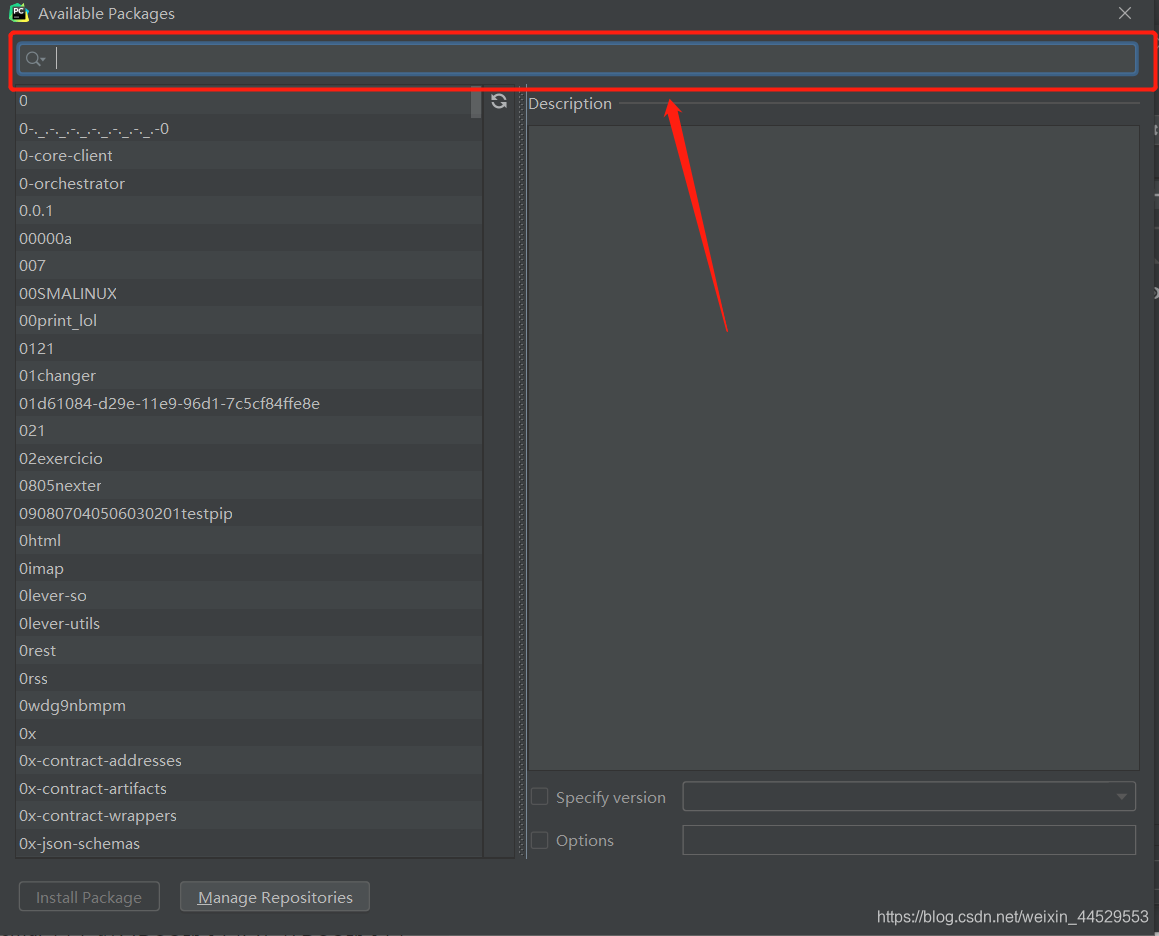The width and height of the screenshot is (1159, 936).
Task: Select package 0121
Action: coord(249,348)
